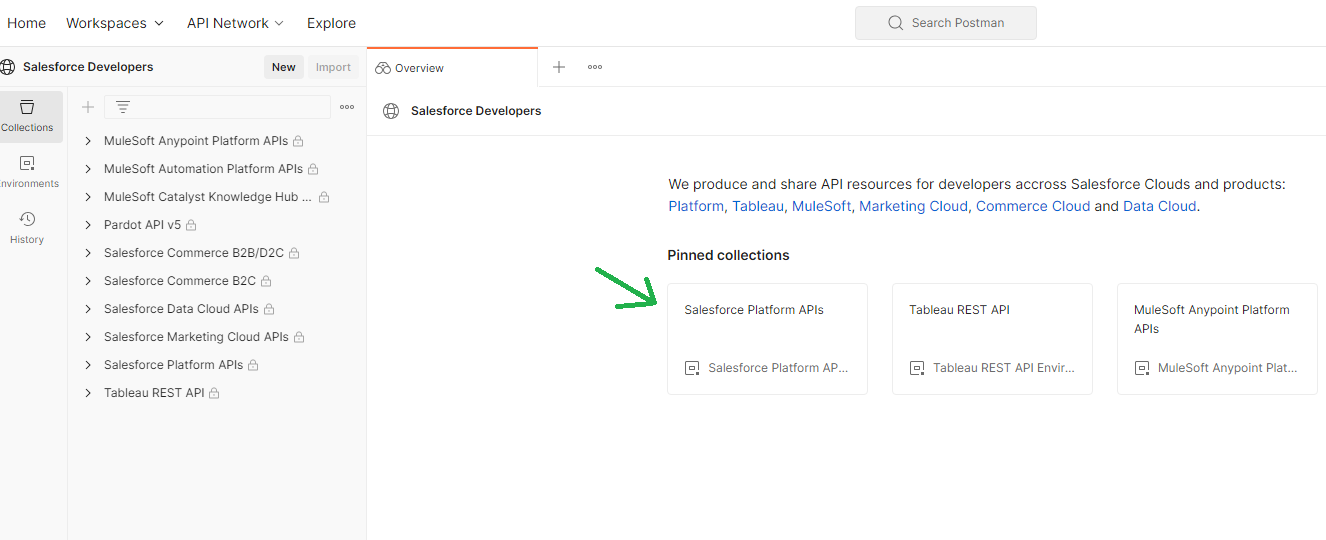Expand the Tableau REST API collection
This screenshot has width=1326, height=540.
coord(88,393)
